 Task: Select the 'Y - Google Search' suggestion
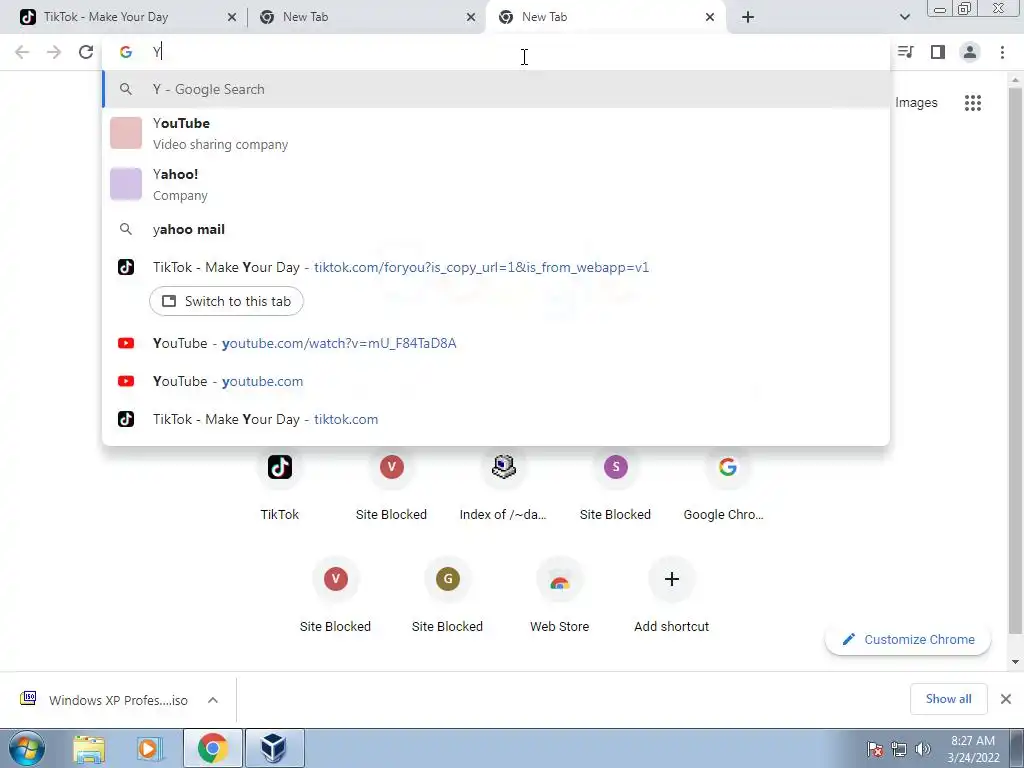[496, 89]
